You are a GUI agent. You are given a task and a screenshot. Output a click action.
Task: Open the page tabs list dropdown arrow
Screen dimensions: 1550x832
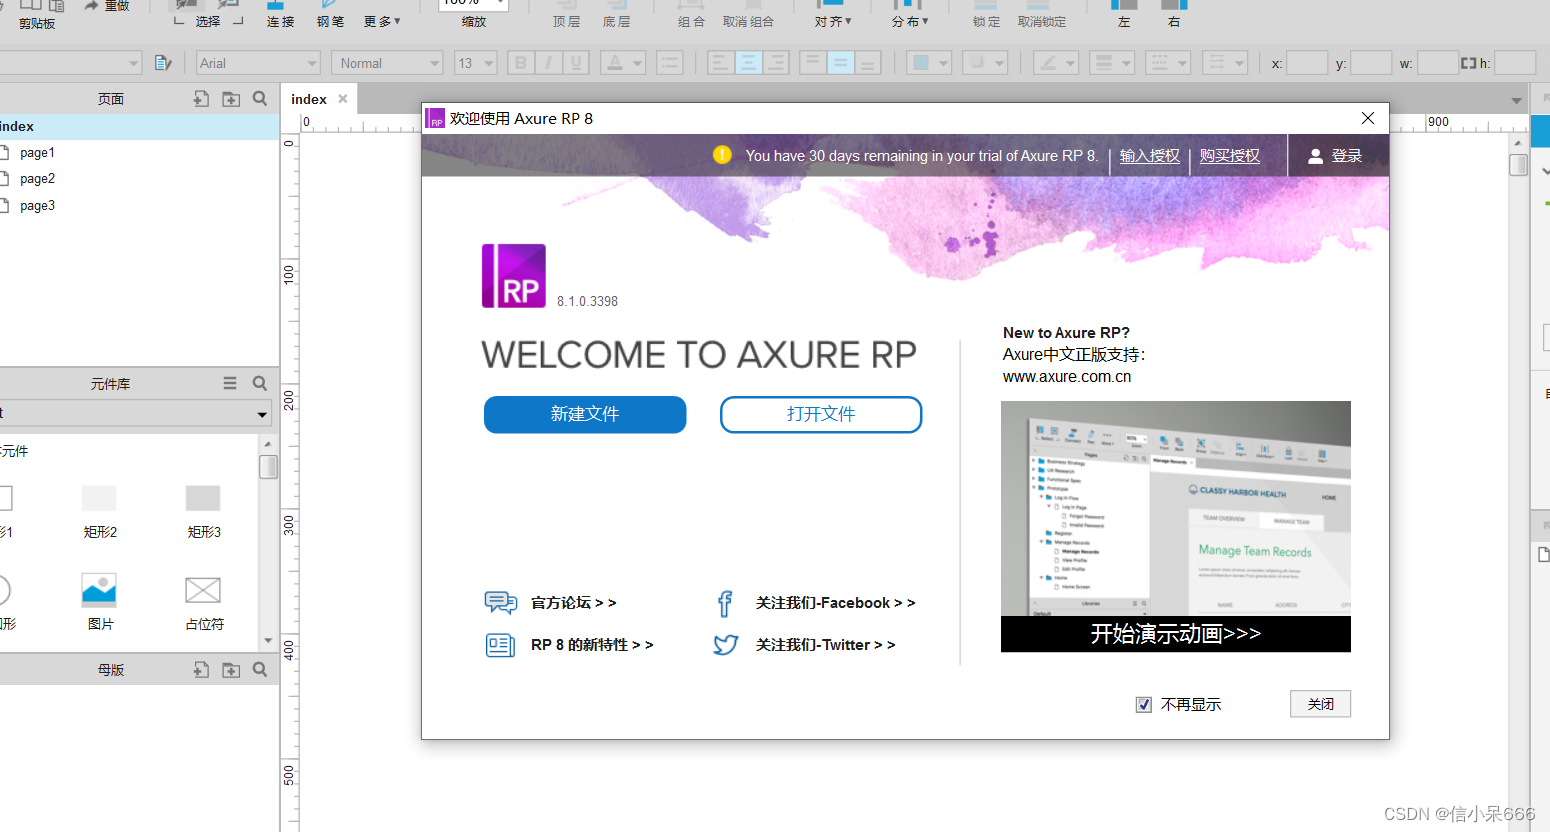click(x=1516, y=100)
